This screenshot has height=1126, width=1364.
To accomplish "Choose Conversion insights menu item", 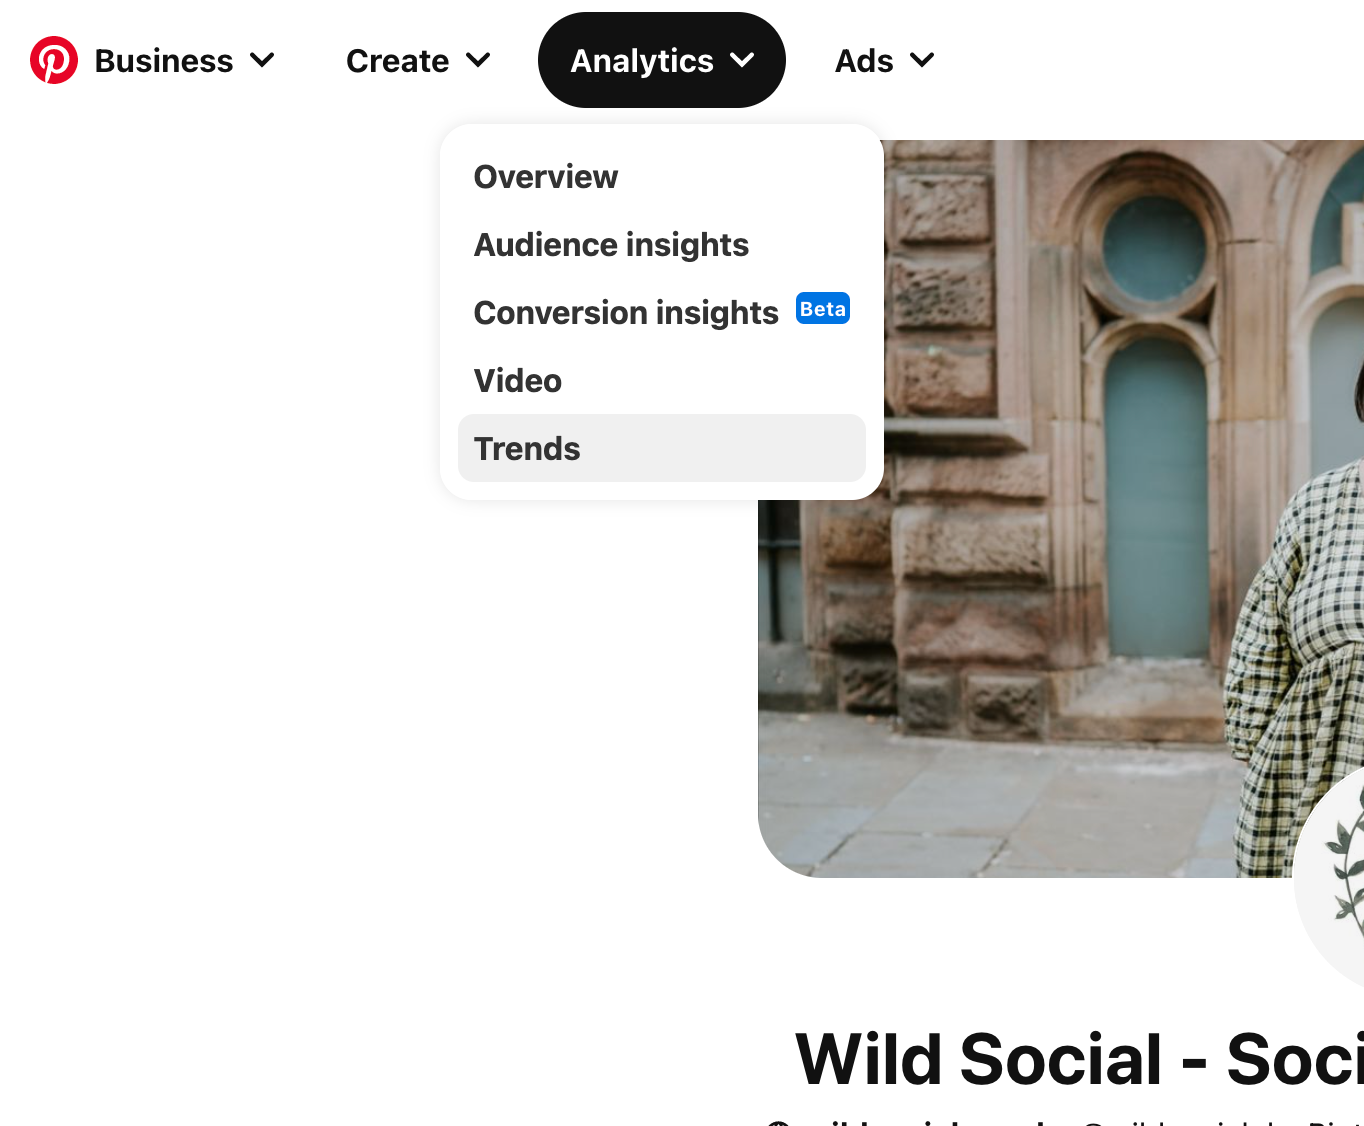I will tap(662, 313).
